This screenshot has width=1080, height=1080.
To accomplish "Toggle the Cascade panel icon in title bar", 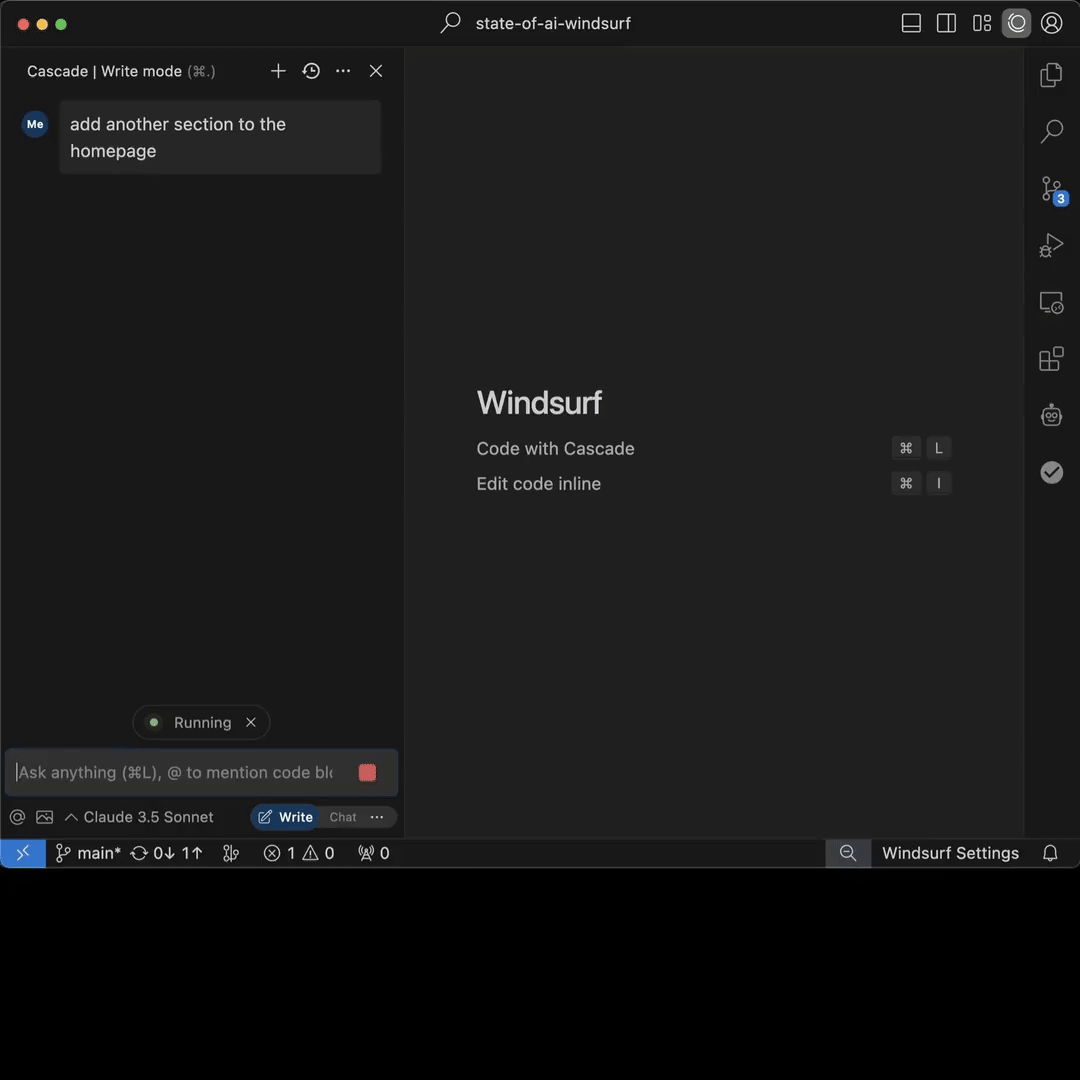I will click(x=1016, y=23).
